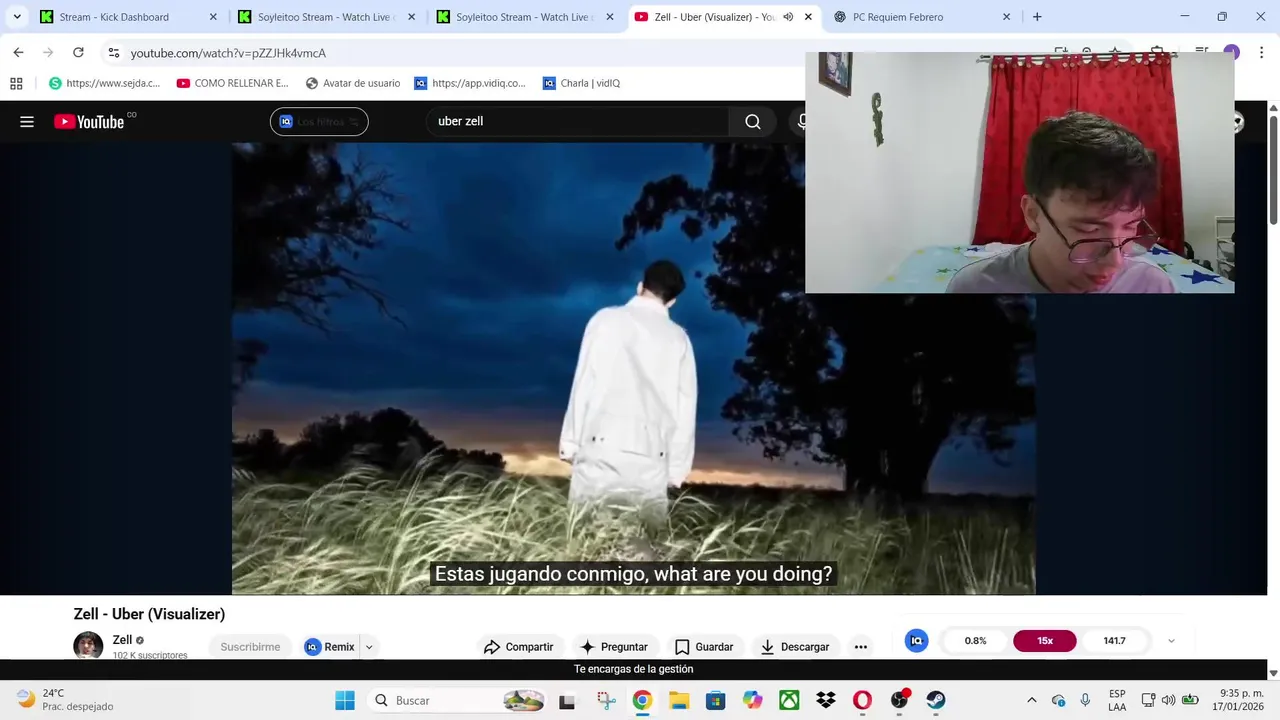Close the 'Stream - Kick Dashboard' tab
Screen dimensions: 1280x720
pos(212,17)
